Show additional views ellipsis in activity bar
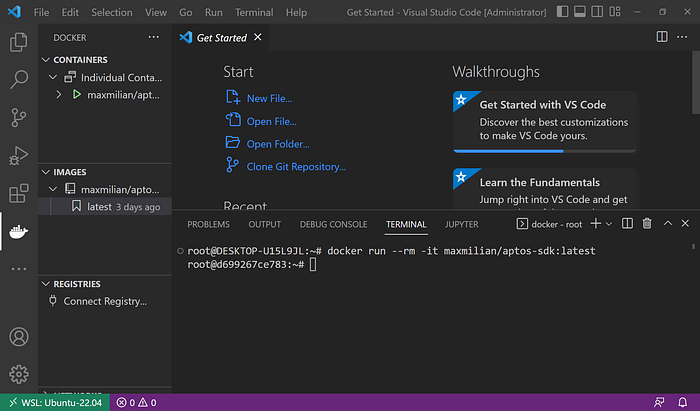700x411 pixels. click(19, 269)
